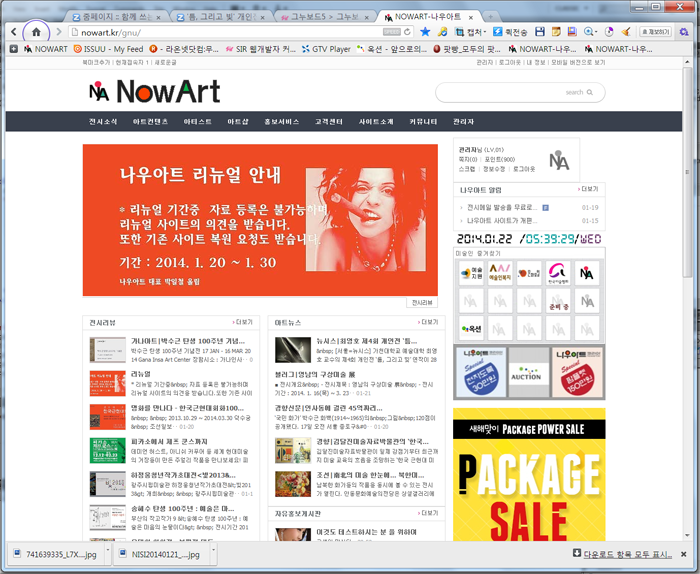Click the key password extension icon

point(442,32)
